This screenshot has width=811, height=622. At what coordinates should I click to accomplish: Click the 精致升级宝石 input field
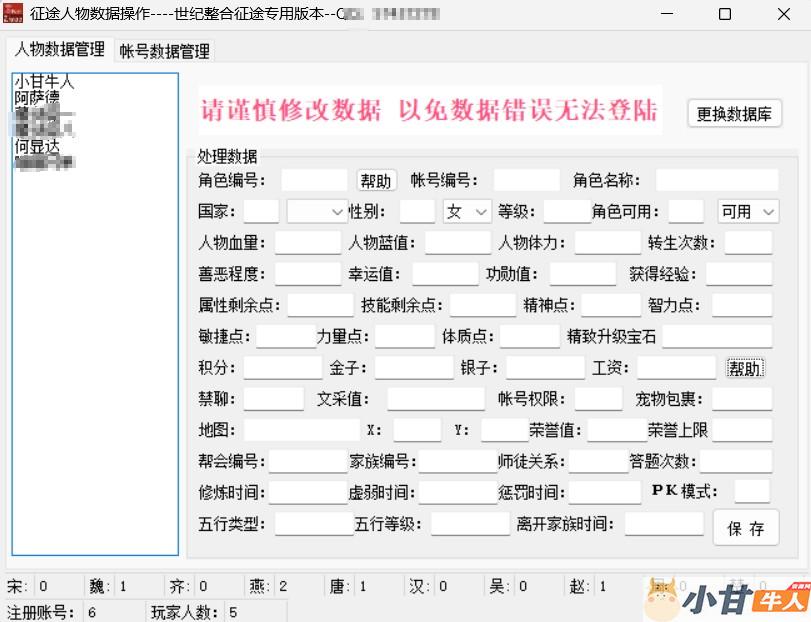point(717,337)
